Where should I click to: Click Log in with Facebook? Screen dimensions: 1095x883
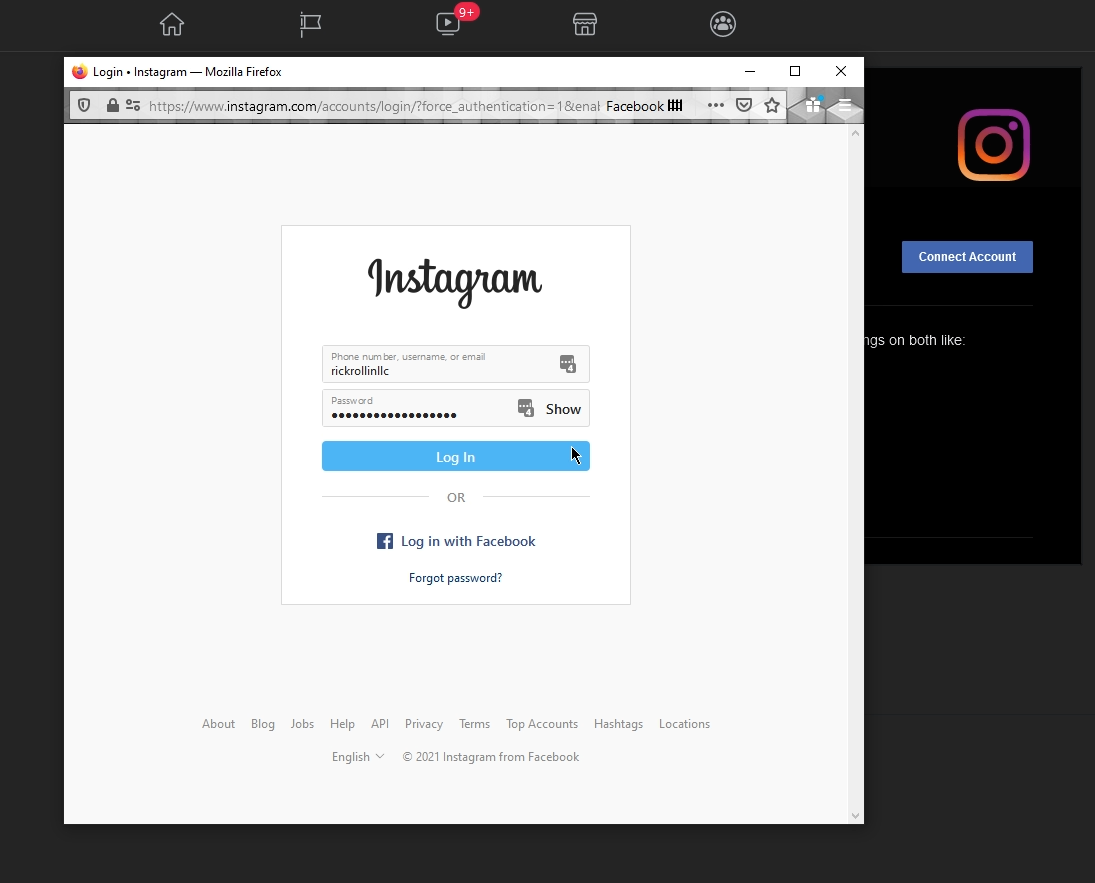[456, 541]
